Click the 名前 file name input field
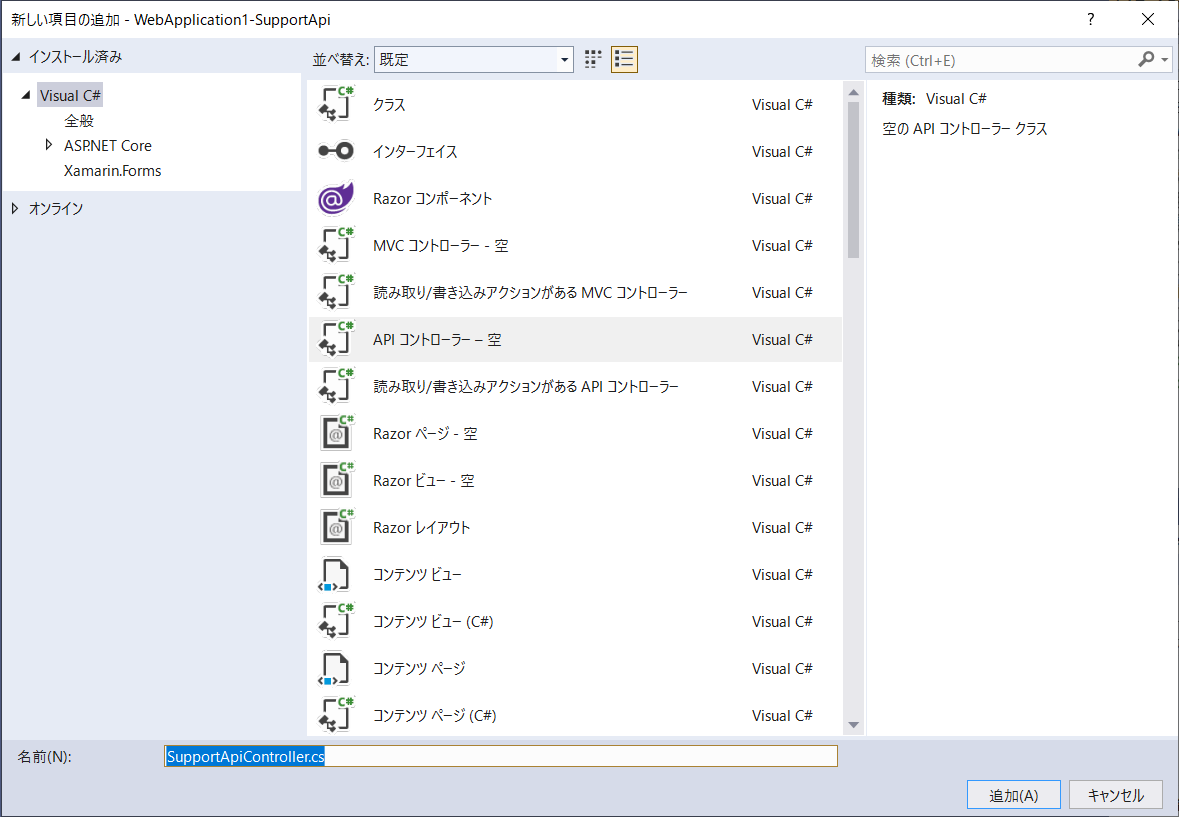Viewport: 1179px width, 817px height. (501, 756)
